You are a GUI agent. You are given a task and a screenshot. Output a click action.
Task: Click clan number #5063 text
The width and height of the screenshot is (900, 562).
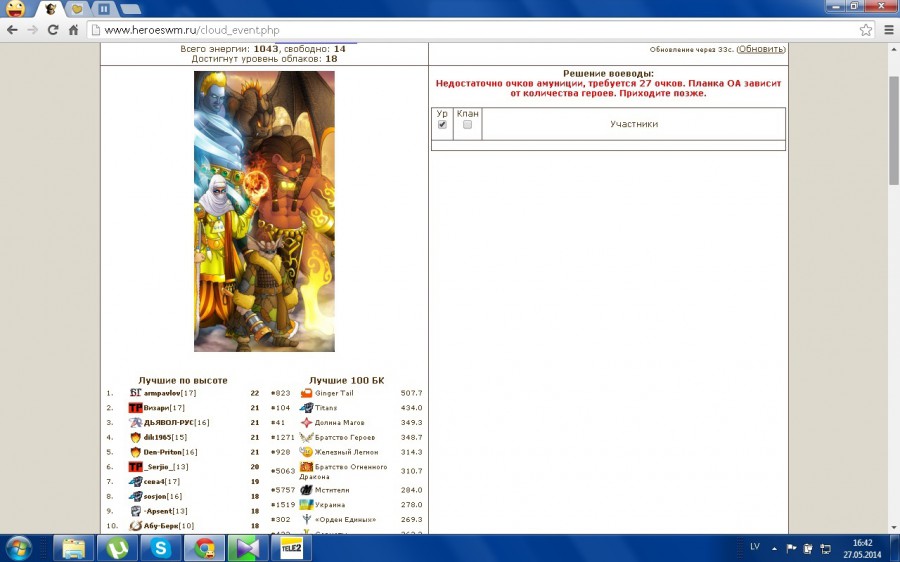[283, 471]
